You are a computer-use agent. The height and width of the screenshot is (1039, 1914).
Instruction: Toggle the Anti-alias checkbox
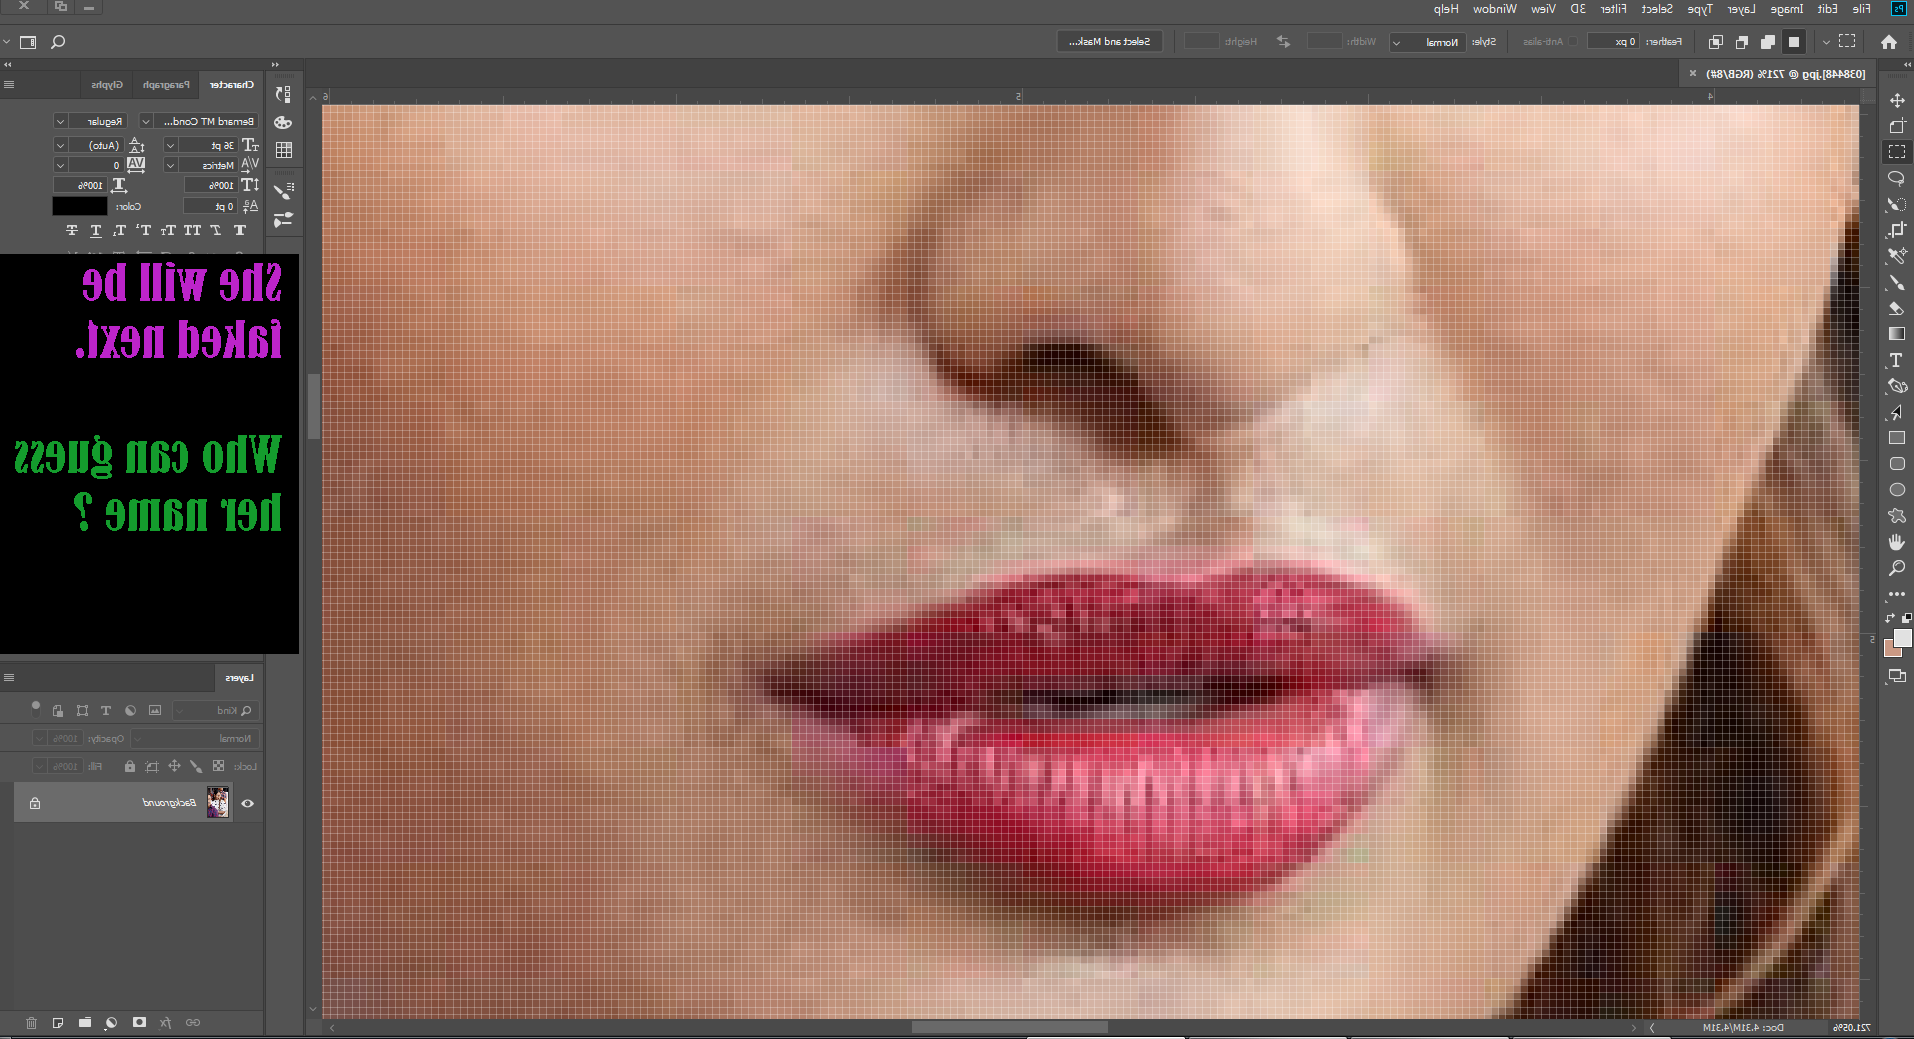(1572, 42)
